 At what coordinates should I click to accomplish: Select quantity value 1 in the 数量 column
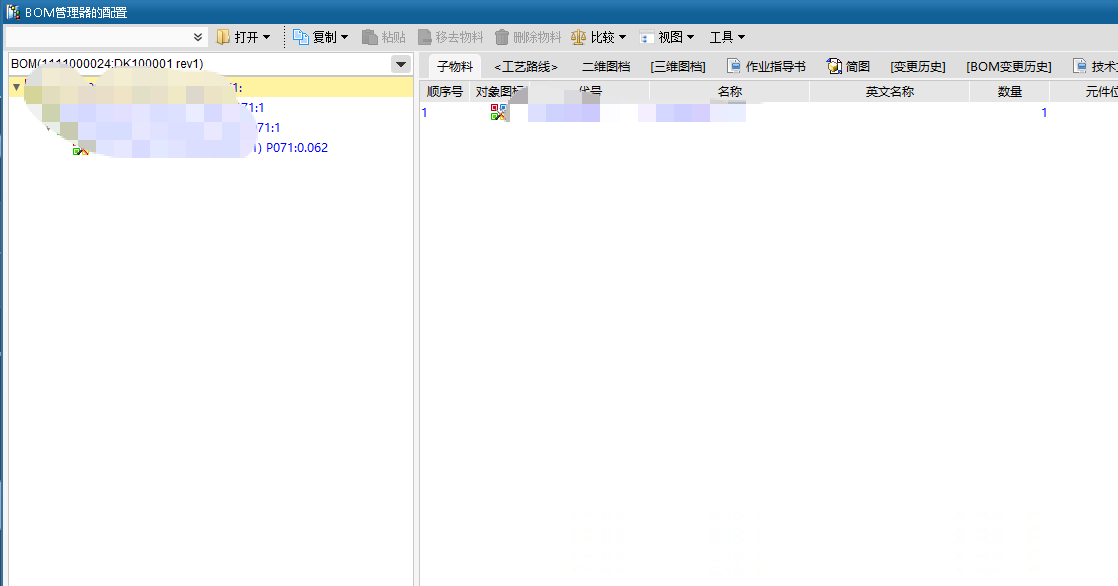click(x=1044, y=113)
